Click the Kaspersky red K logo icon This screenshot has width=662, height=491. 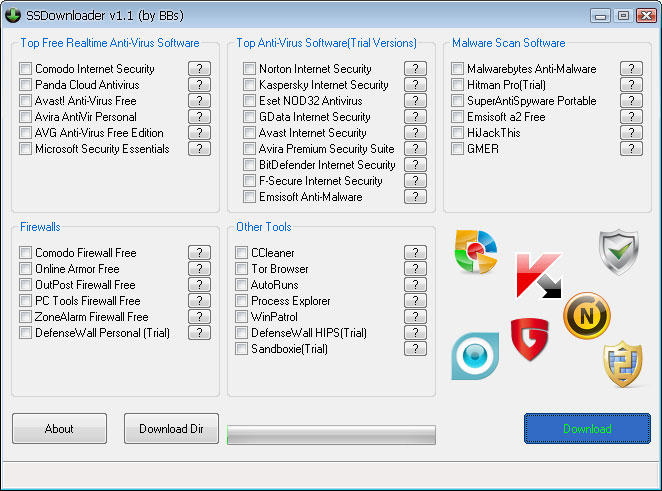coord(539,275)
